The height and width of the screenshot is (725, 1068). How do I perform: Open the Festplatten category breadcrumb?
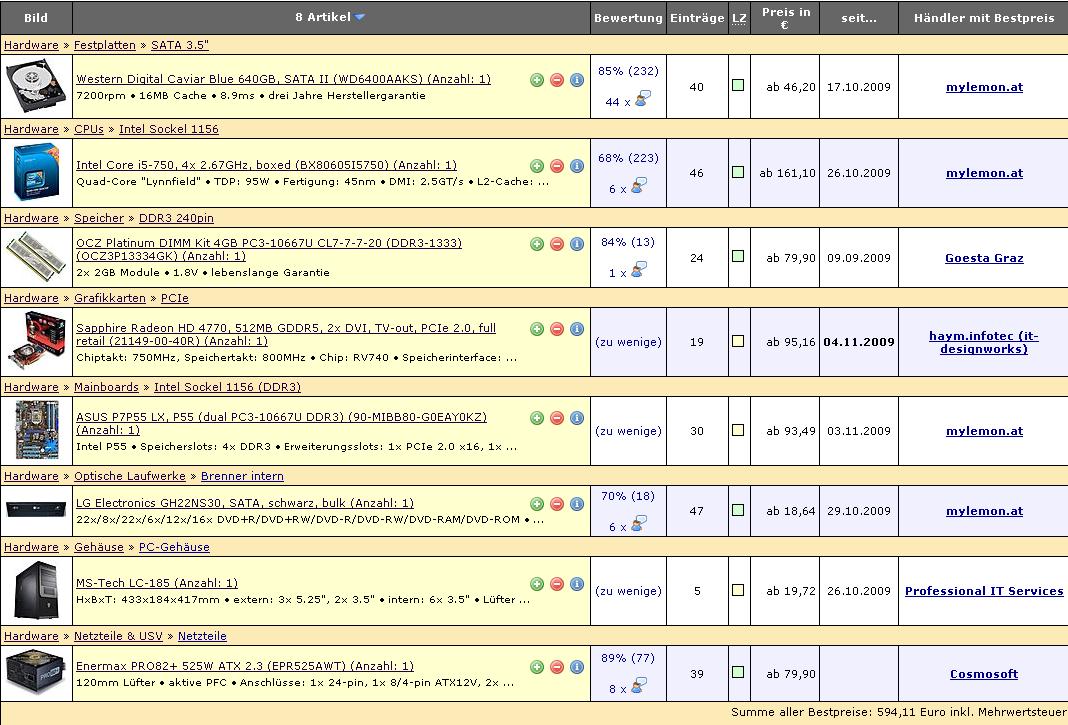(105, 45)
